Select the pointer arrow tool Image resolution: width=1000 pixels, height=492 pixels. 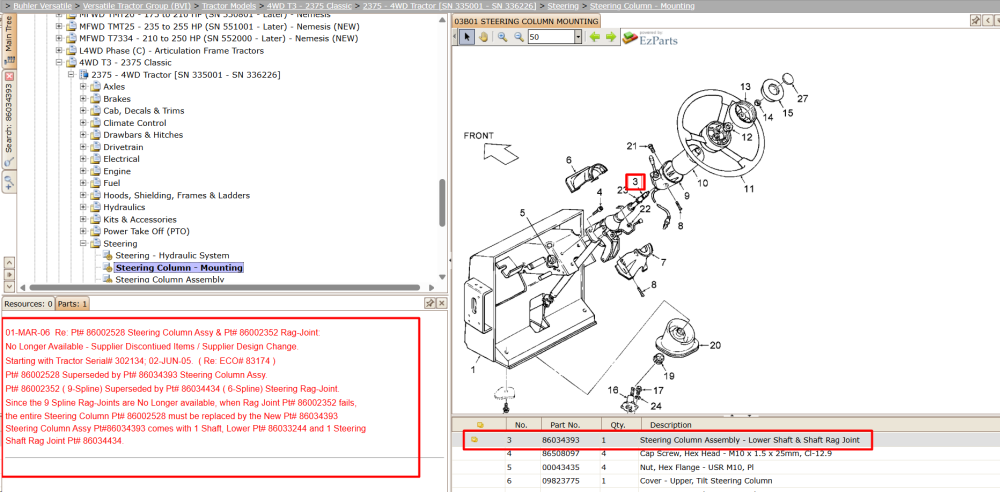pos(466,37)
